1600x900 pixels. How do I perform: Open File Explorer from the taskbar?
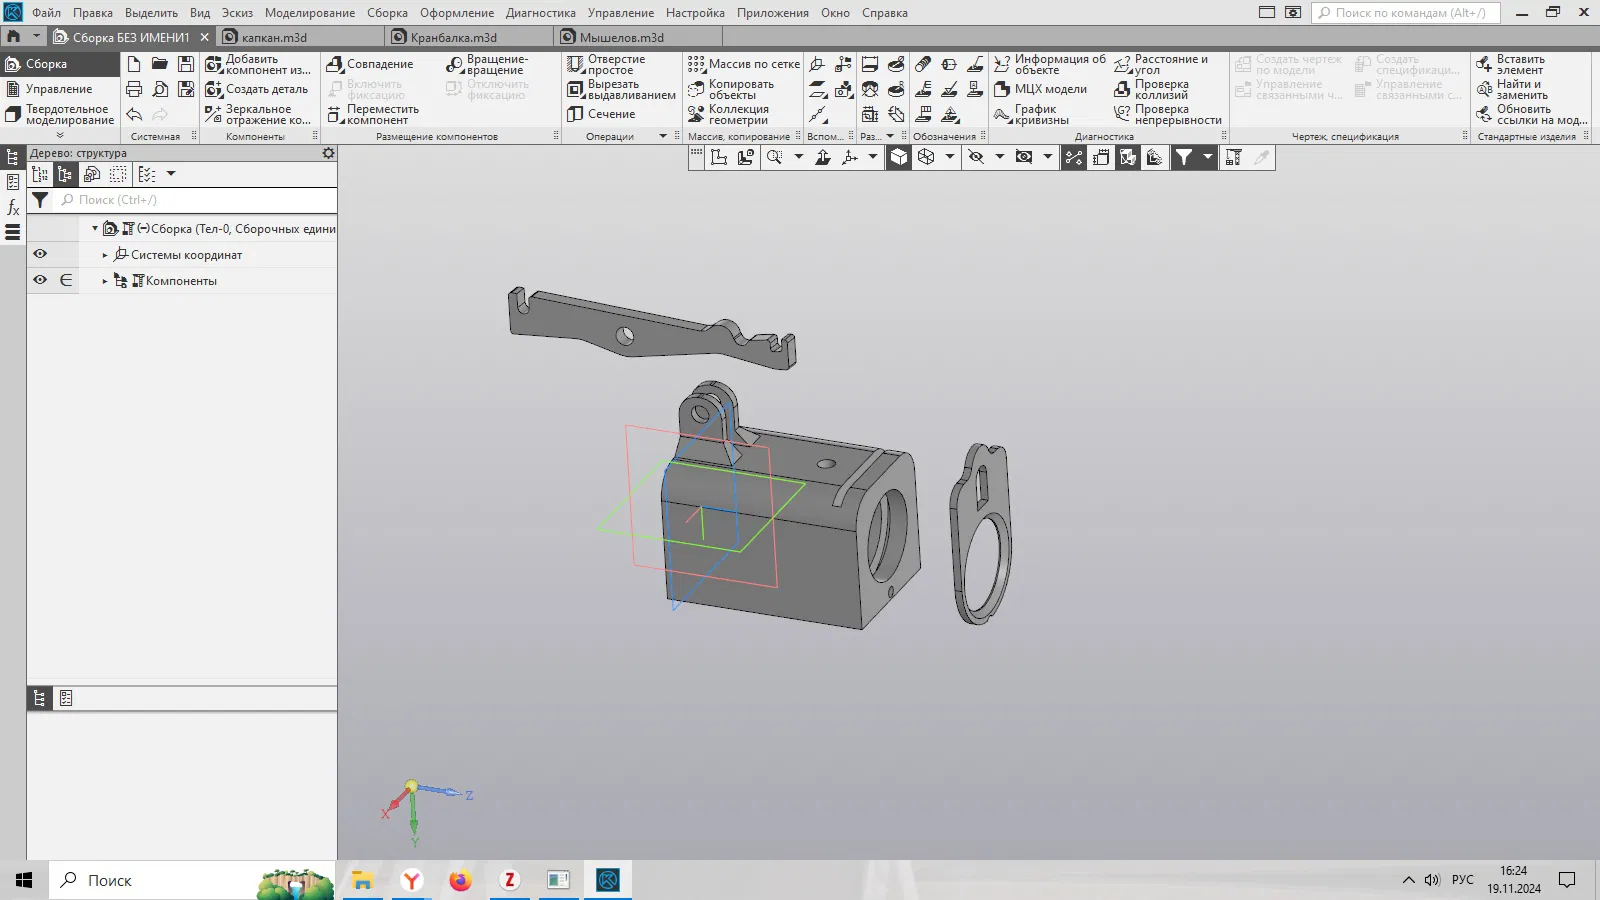(x=362, y=880)
